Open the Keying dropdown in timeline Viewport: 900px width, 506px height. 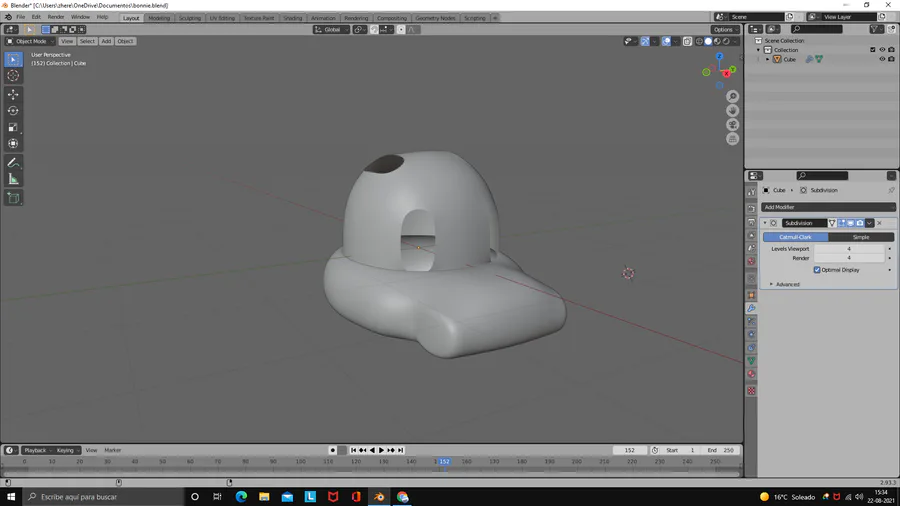point(67,450)
